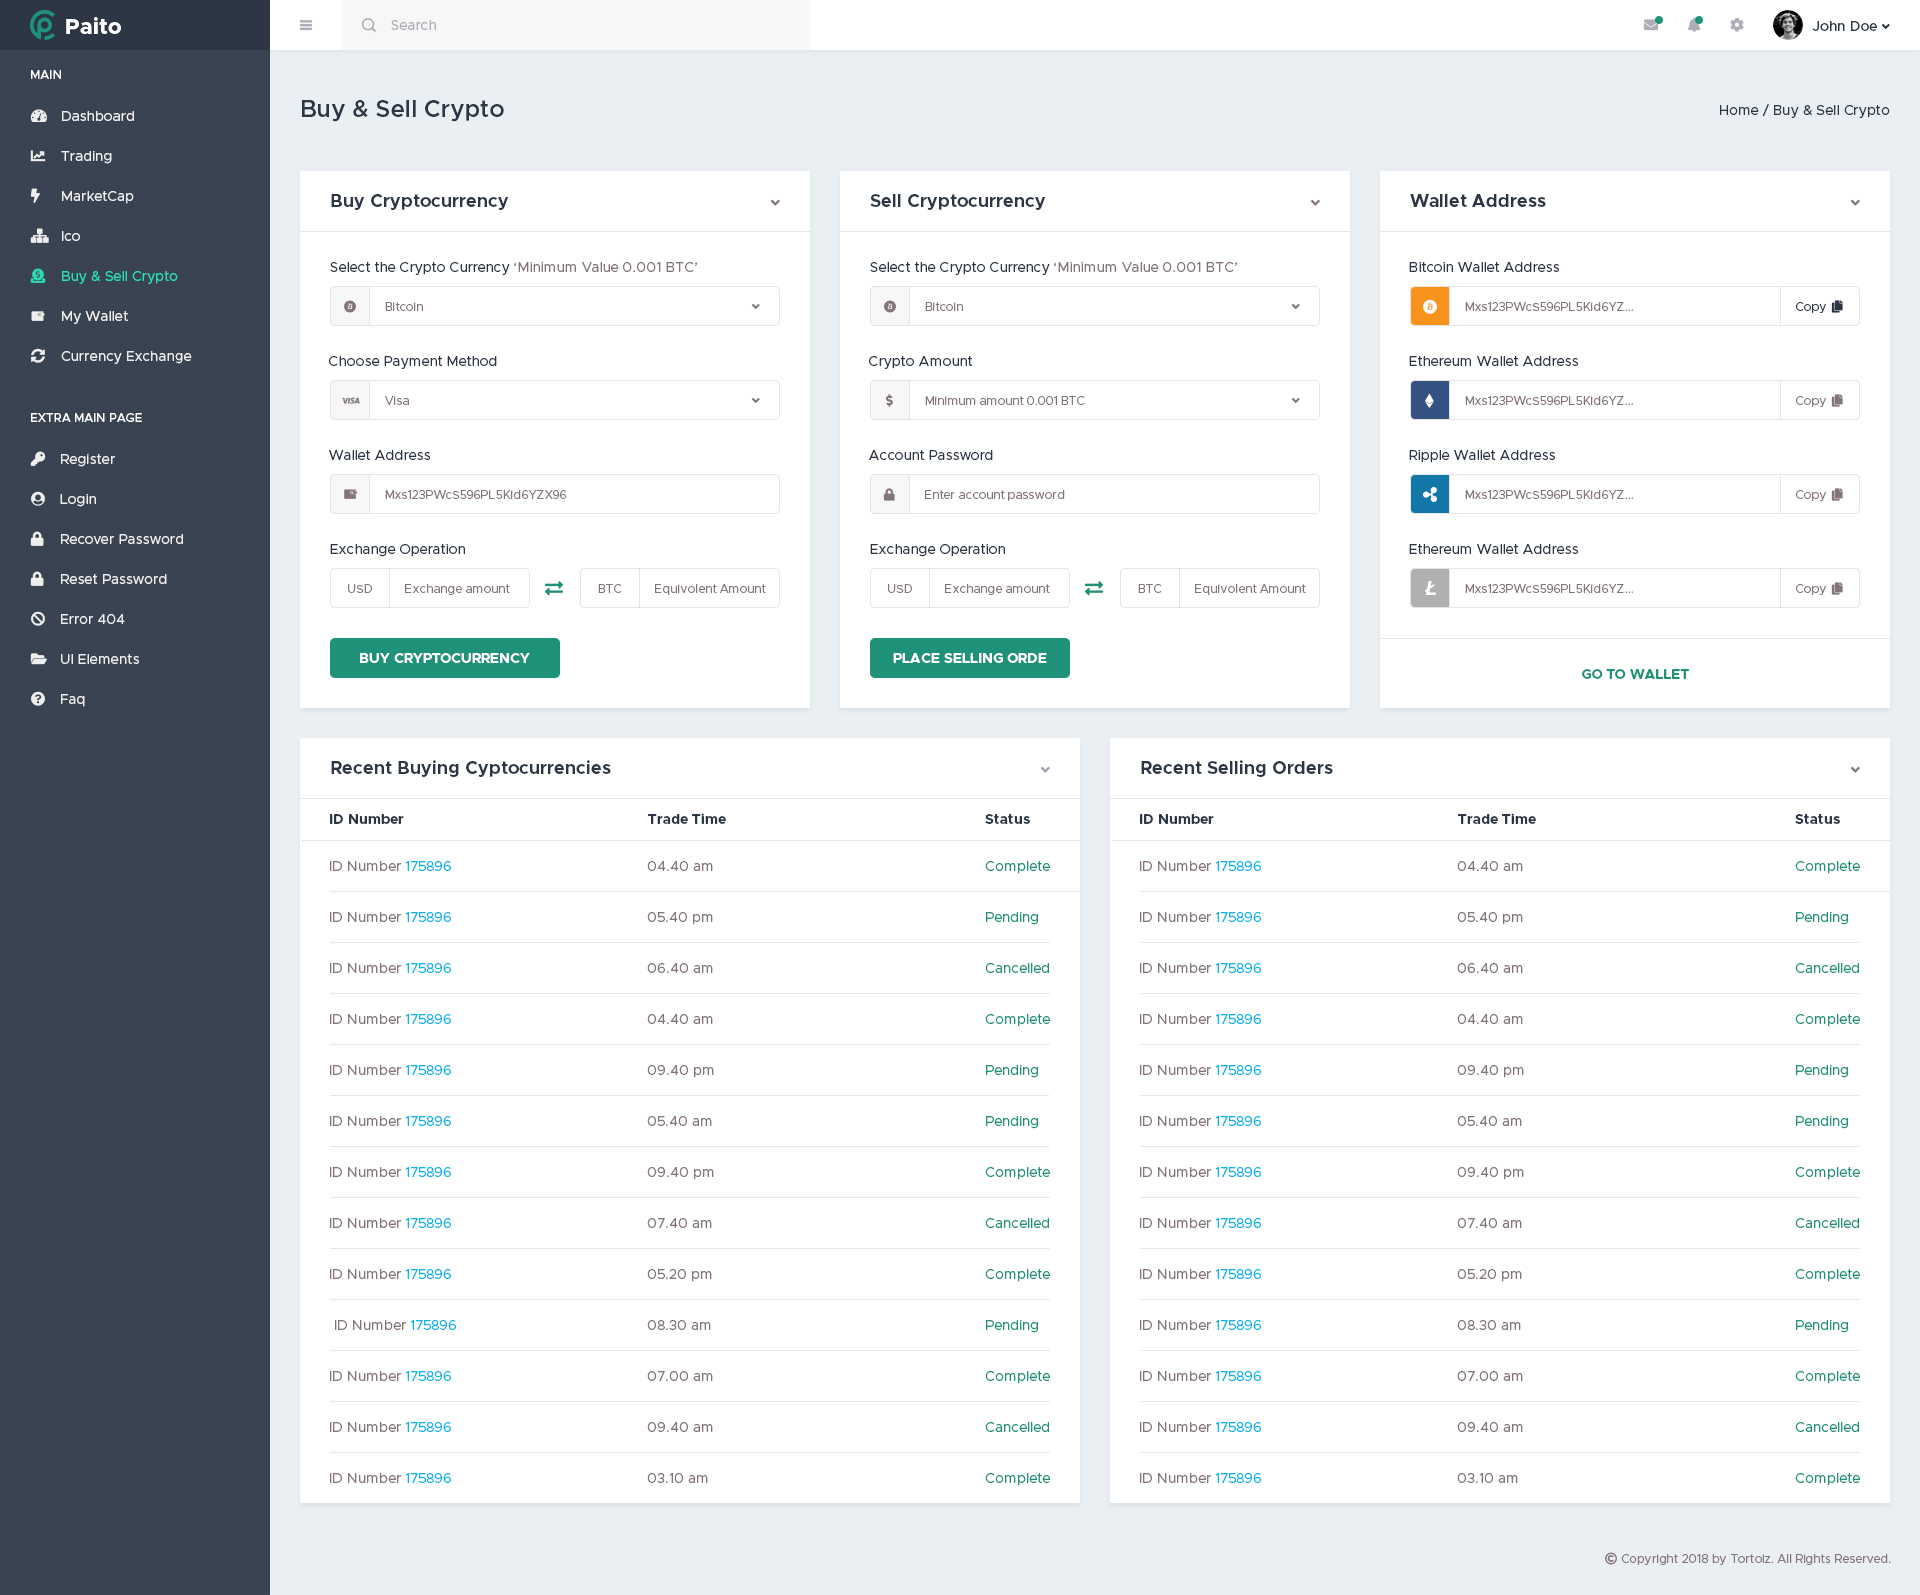Viewport: 1920px width, 1595px height.
Task: Click the hamburger menu icon
Action: [306, 25]
